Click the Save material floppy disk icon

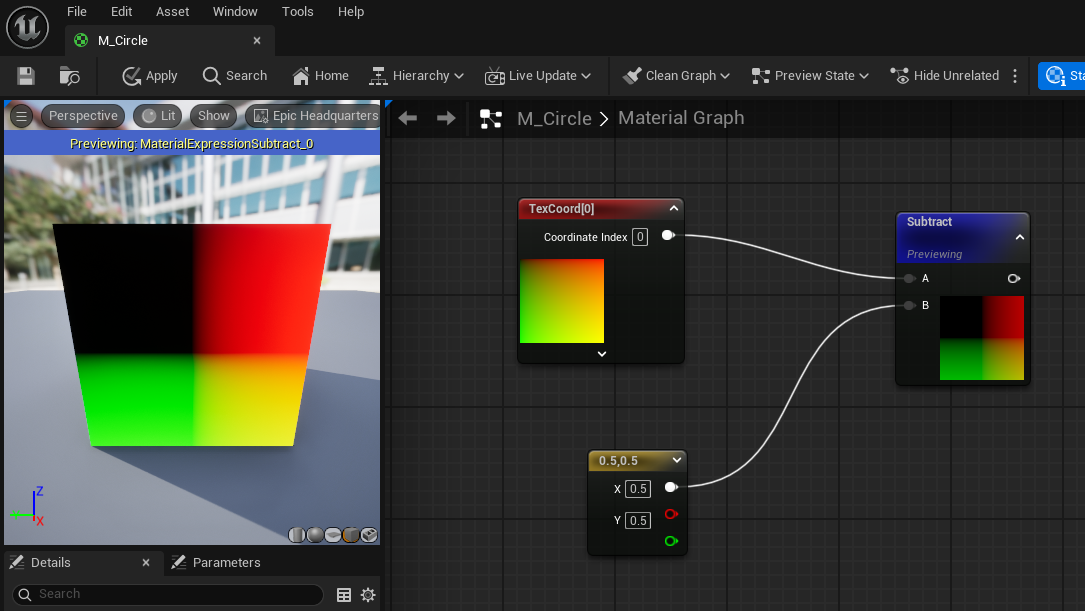[x=26, y=75]
